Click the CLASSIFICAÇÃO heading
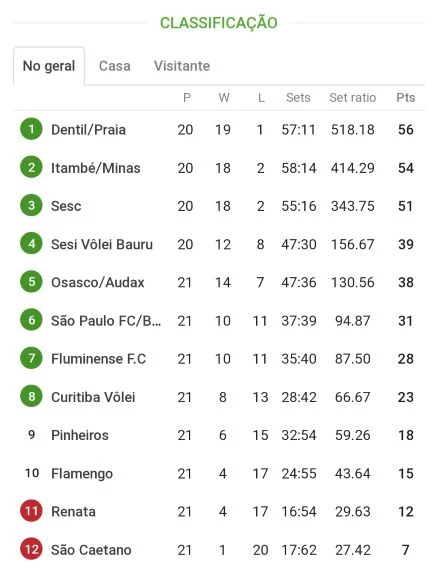The width and height of the screenshot is (437, 571). tap(219, 23)
